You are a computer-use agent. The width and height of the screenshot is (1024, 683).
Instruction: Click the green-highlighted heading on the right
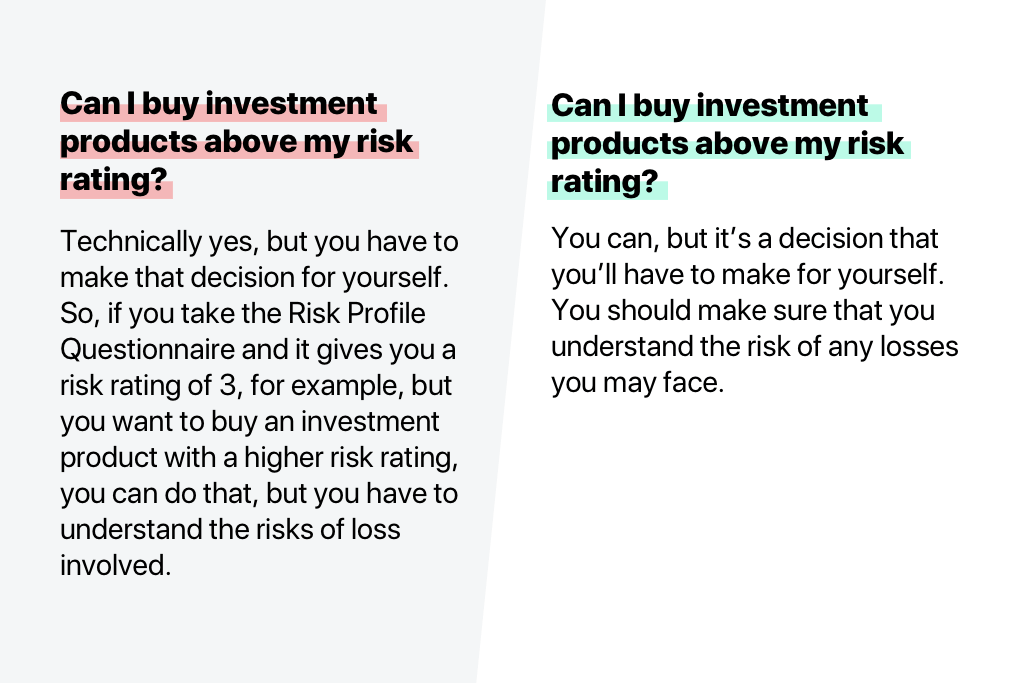click(x=727, y=144)
